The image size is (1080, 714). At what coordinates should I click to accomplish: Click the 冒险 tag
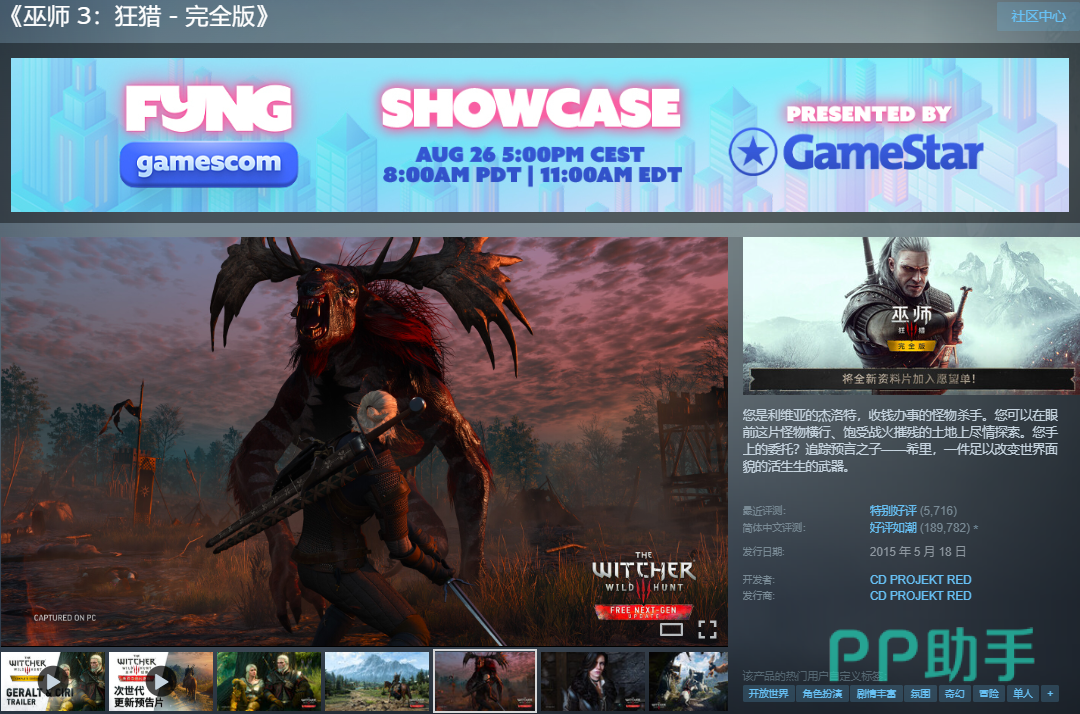[x=989, y=693]
